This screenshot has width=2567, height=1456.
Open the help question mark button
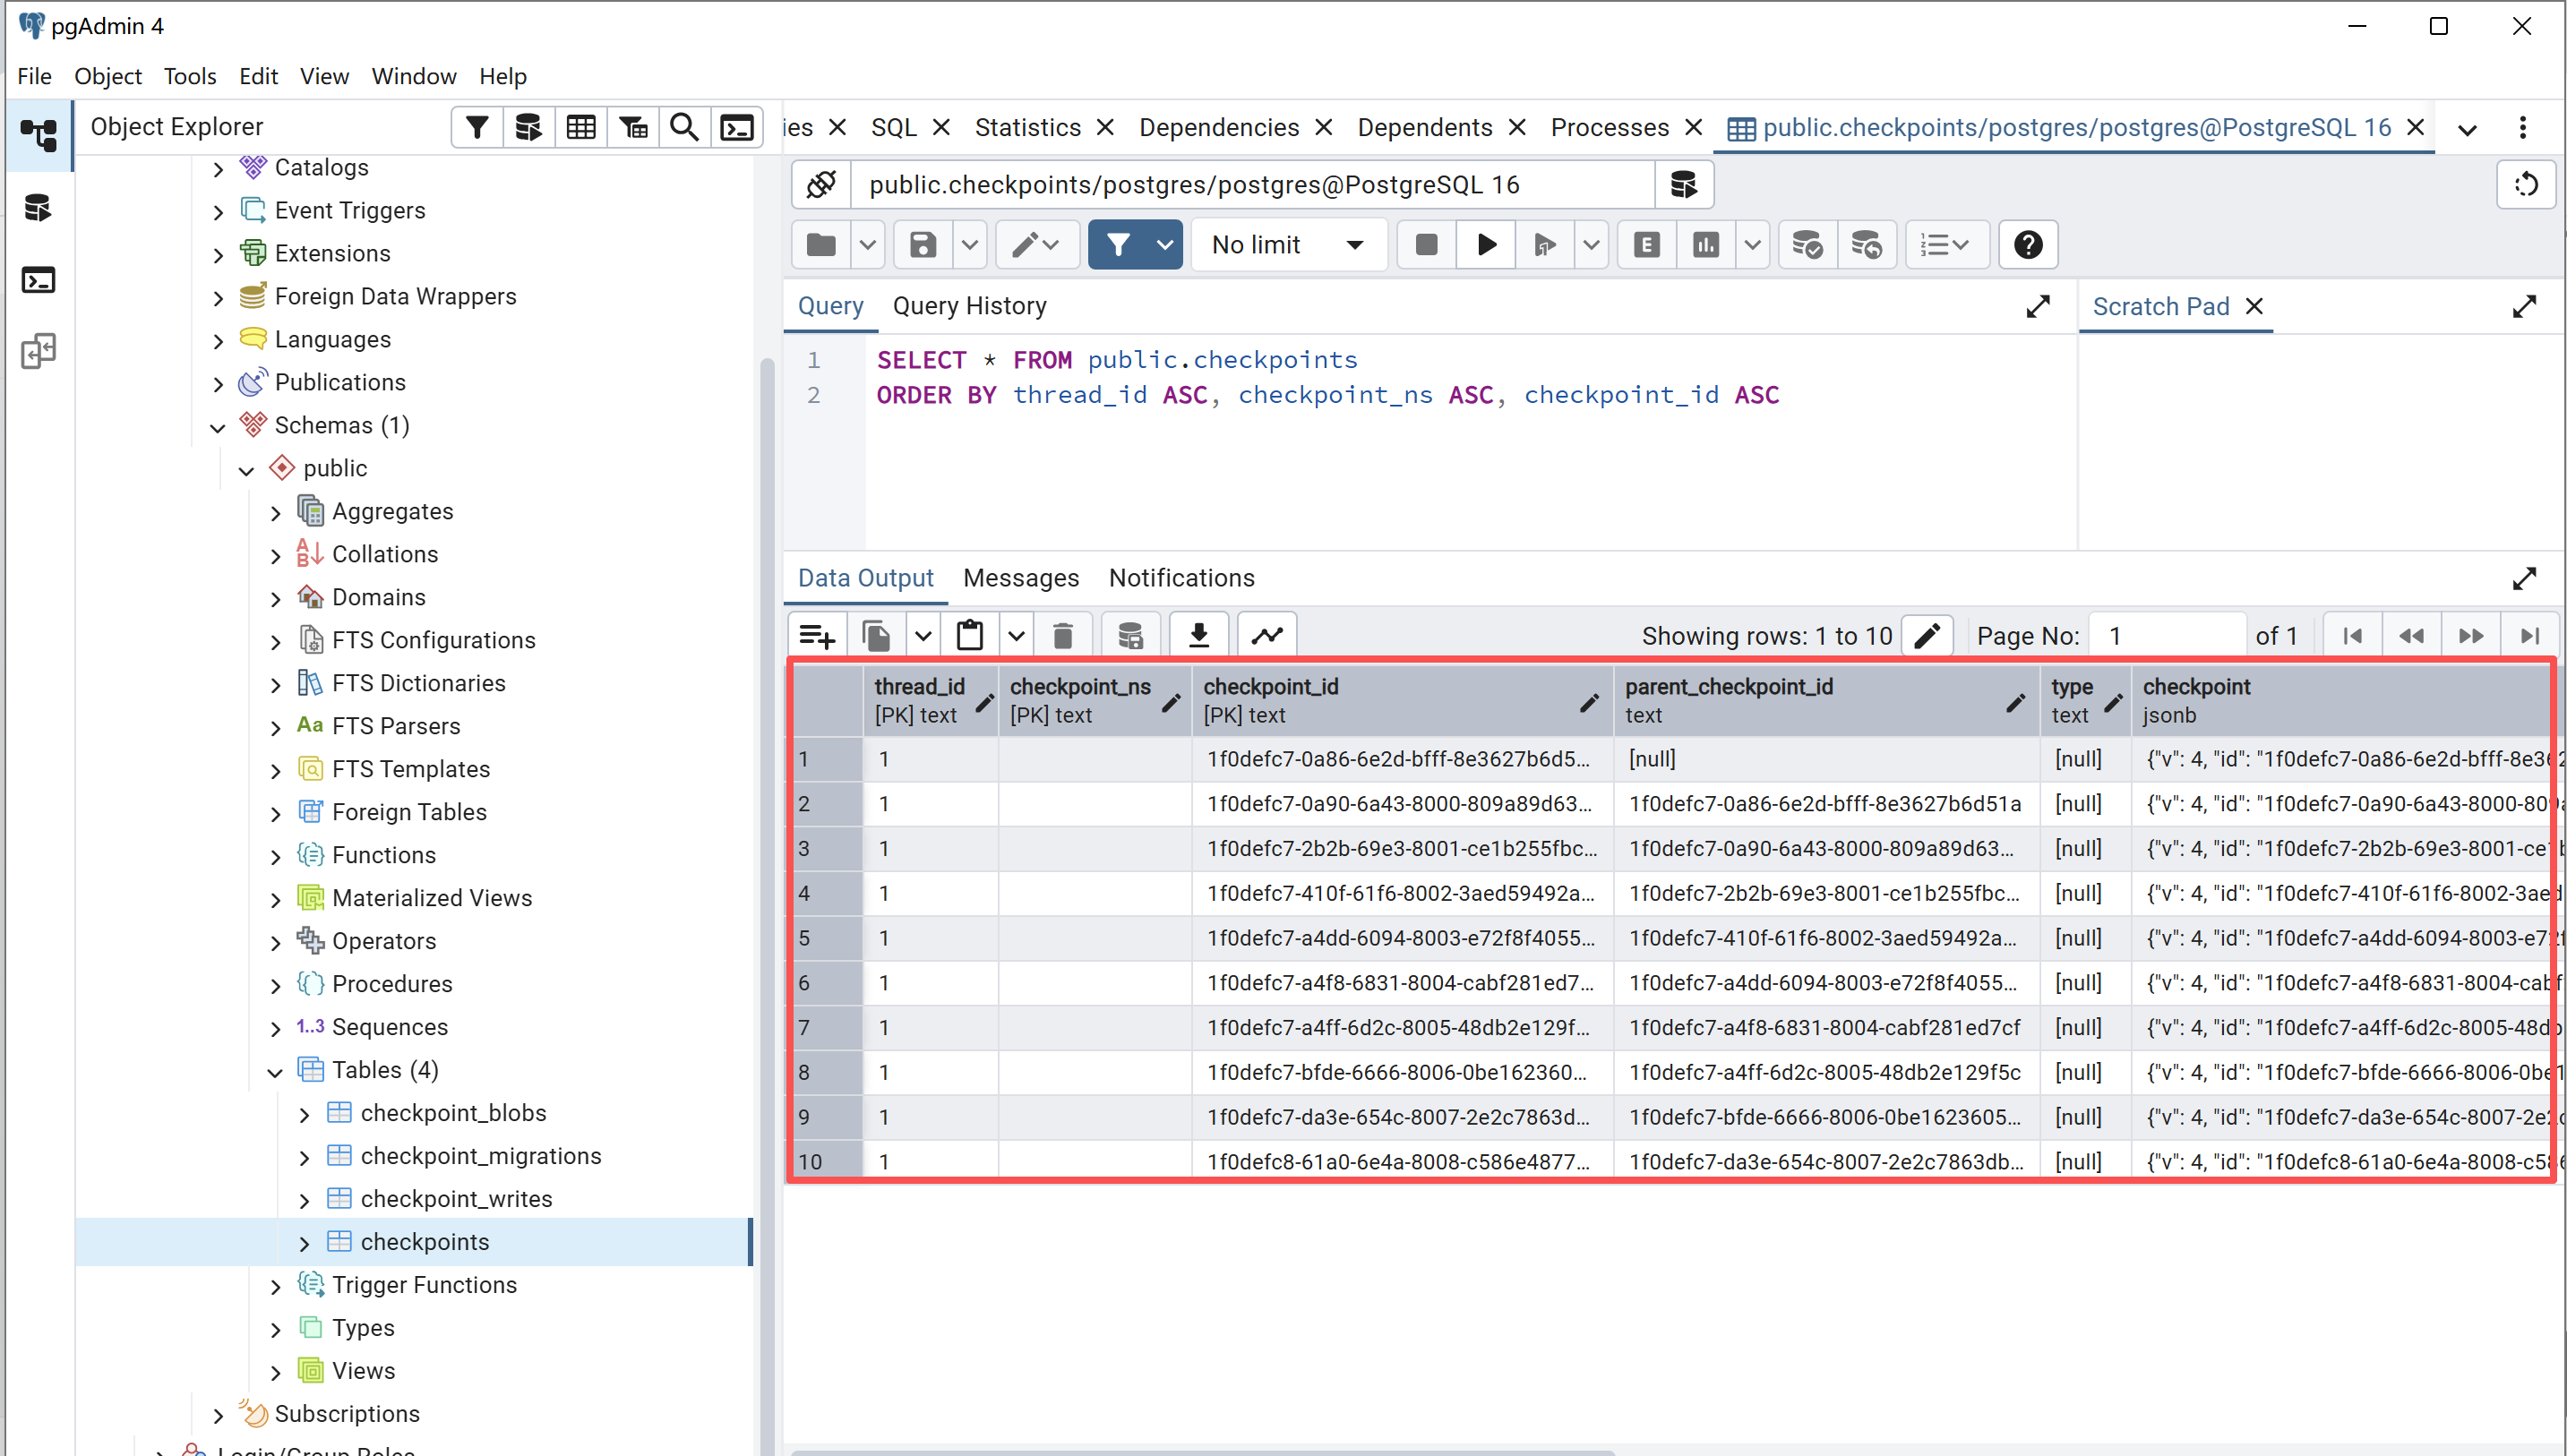coord(2028,245)
